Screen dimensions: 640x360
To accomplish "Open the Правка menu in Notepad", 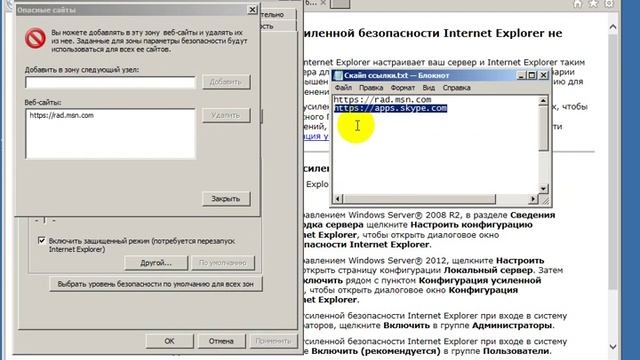I will pos(371,88).
